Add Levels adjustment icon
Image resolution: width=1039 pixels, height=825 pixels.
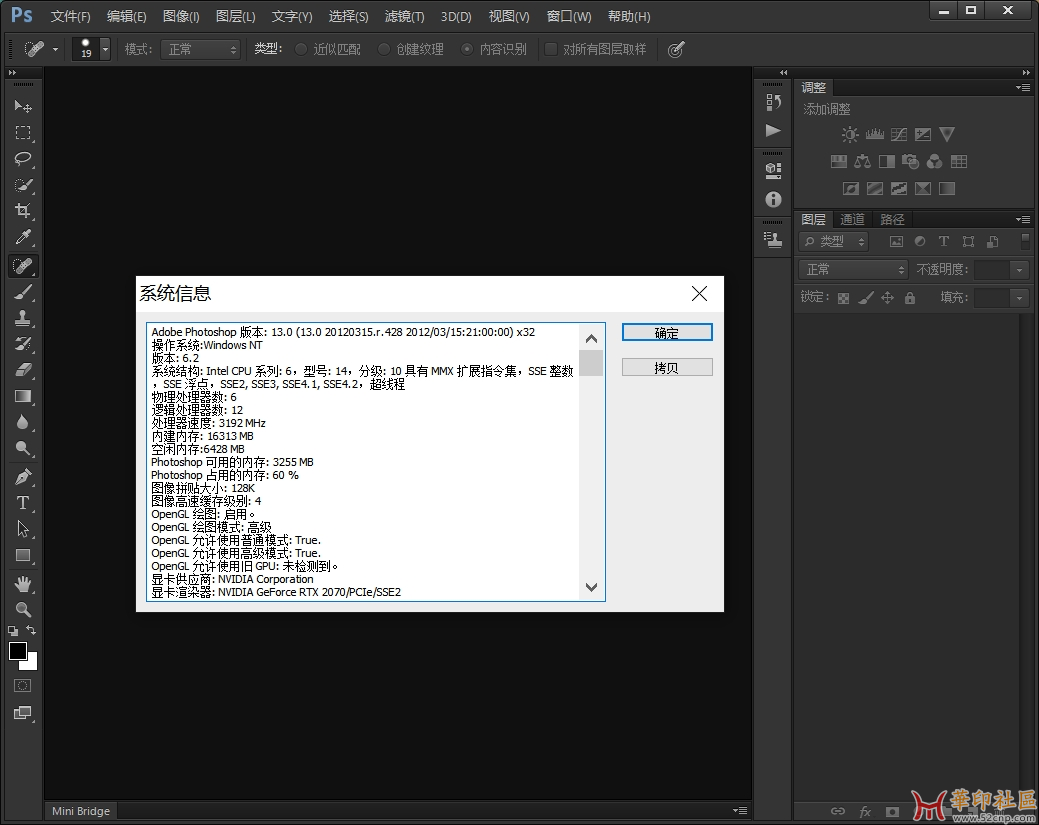coord(875,135)
